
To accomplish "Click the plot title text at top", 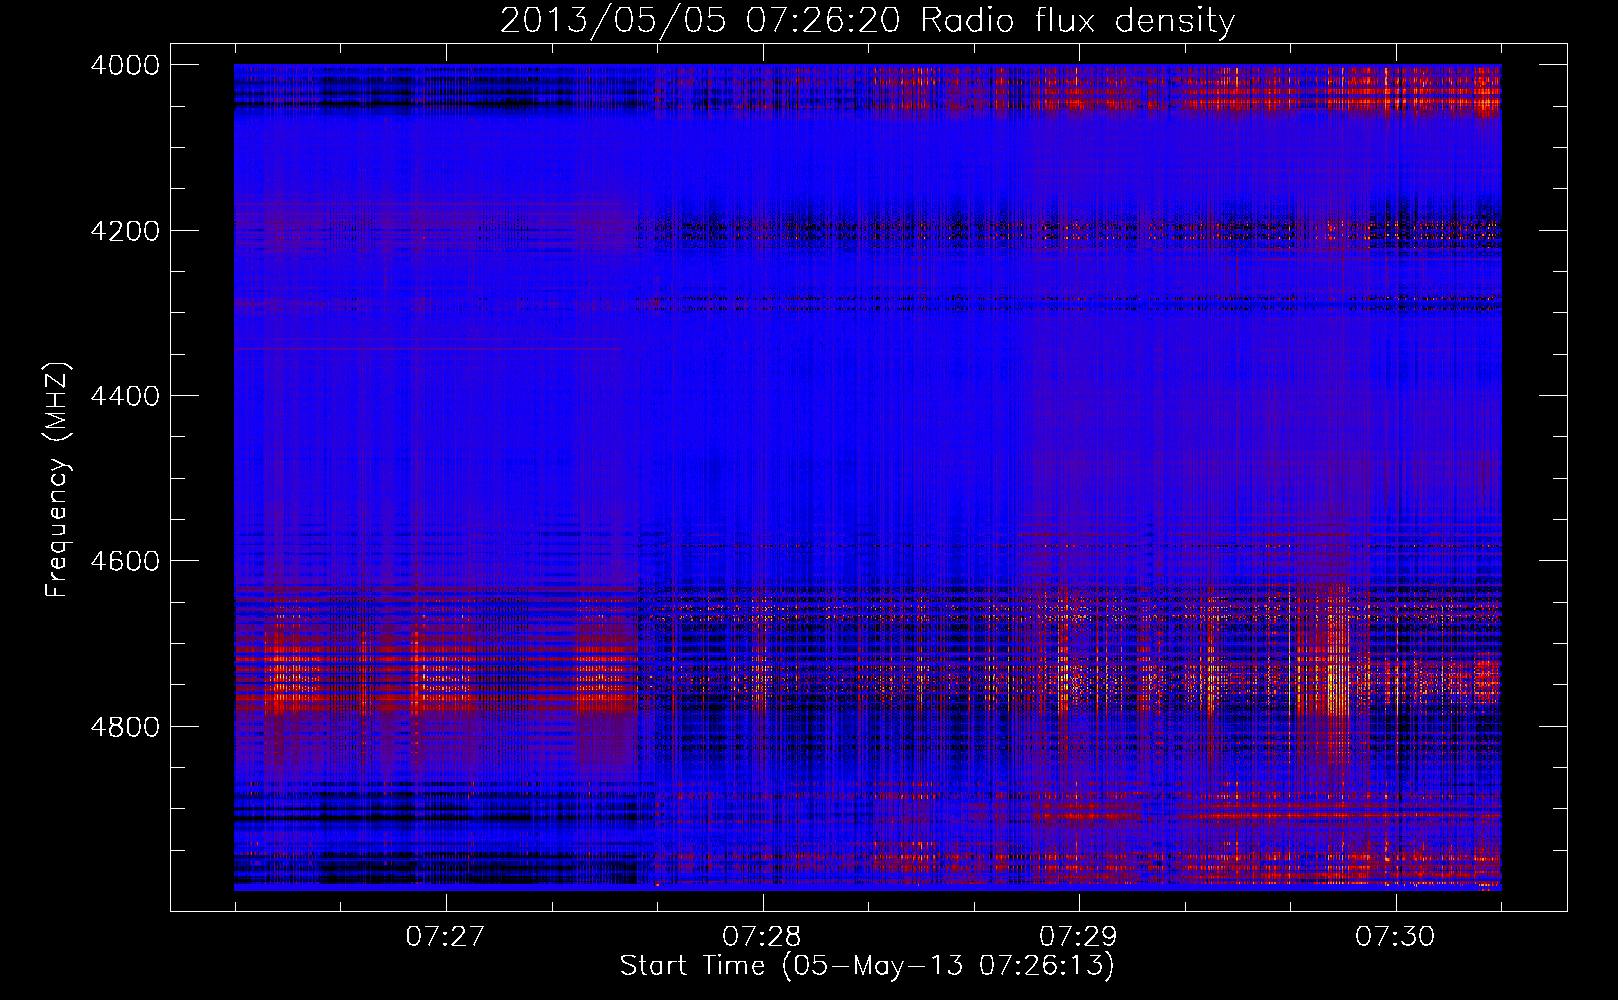I will [x=867, y=20].
